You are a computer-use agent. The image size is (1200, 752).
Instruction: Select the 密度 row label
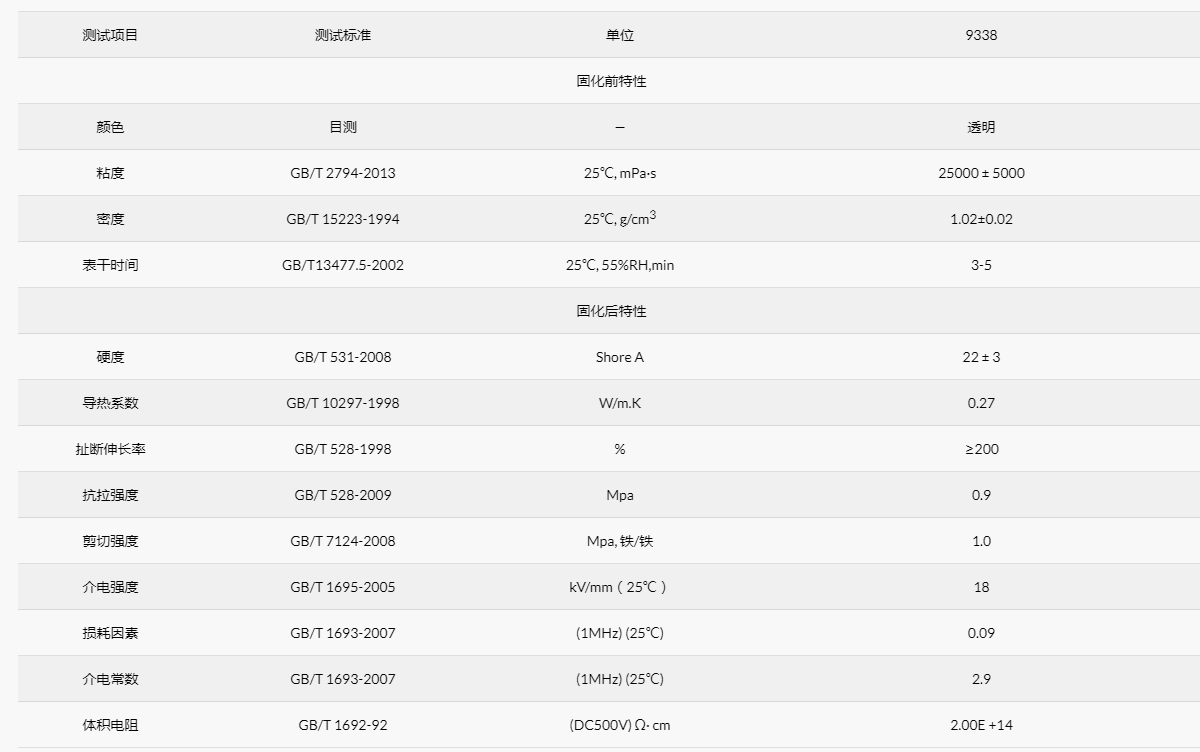tap(110, 219)
